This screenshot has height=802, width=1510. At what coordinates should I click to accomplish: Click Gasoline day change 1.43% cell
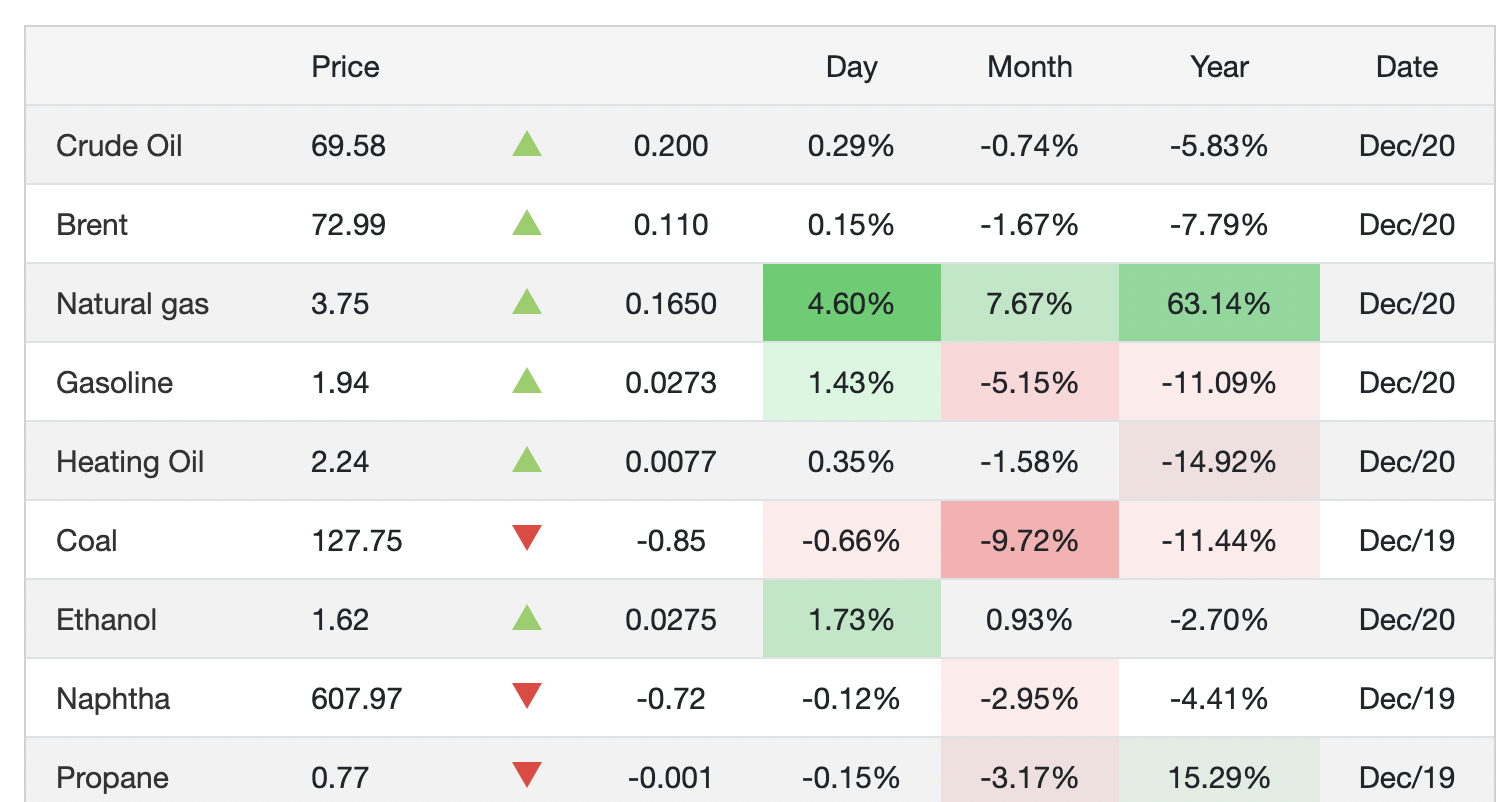click(x=852, y=382)
